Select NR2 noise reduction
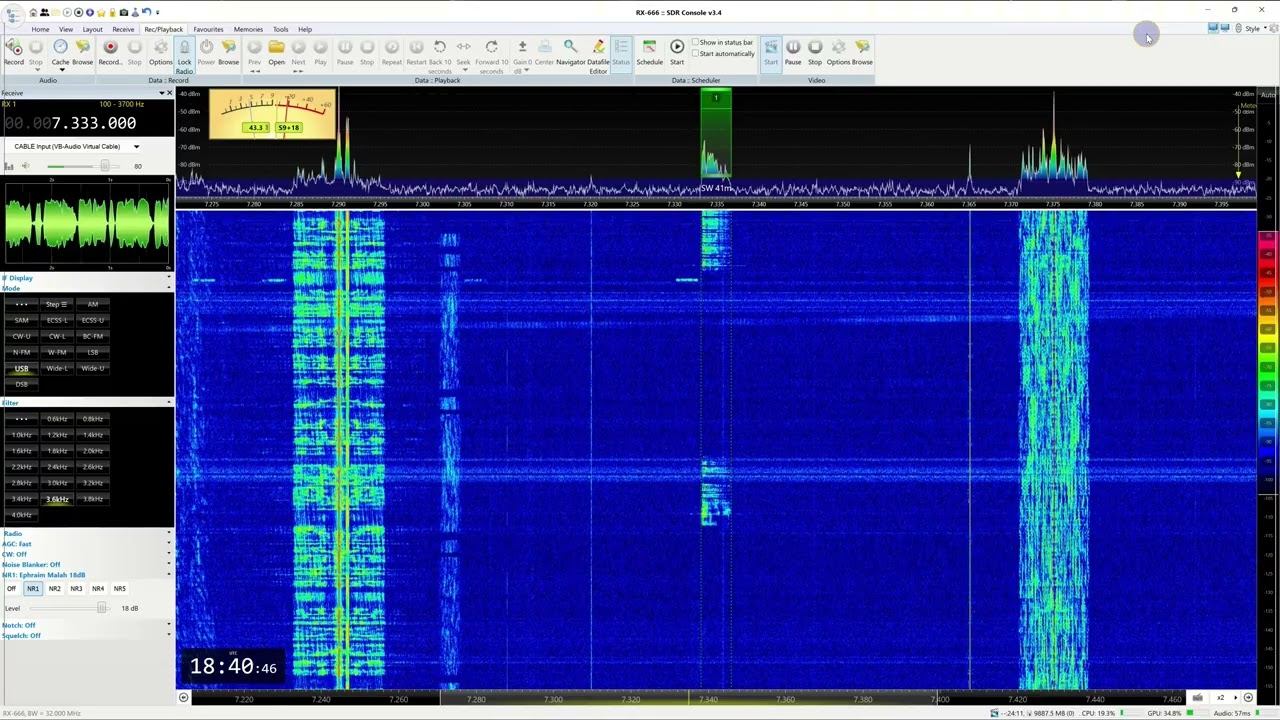Screen dimensions: 1280x720 click(x=54, y=589)
